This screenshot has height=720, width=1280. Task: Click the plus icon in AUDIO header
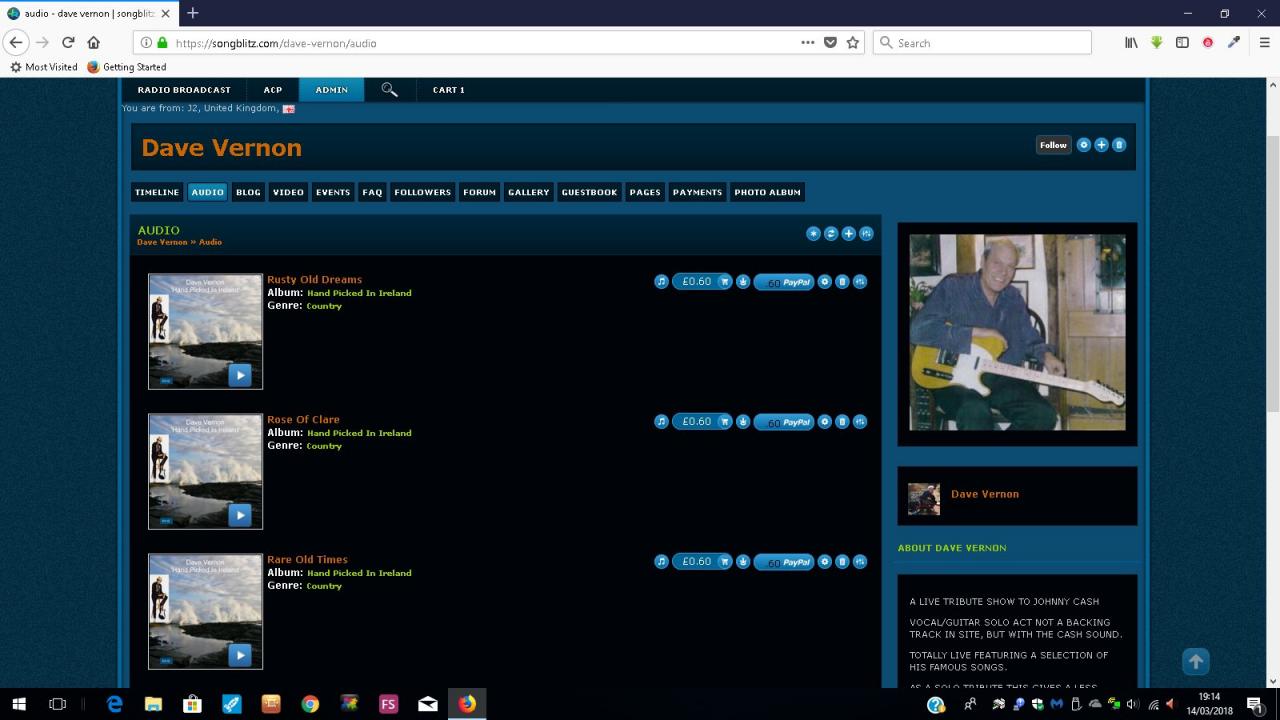click(x=848, y=234)
